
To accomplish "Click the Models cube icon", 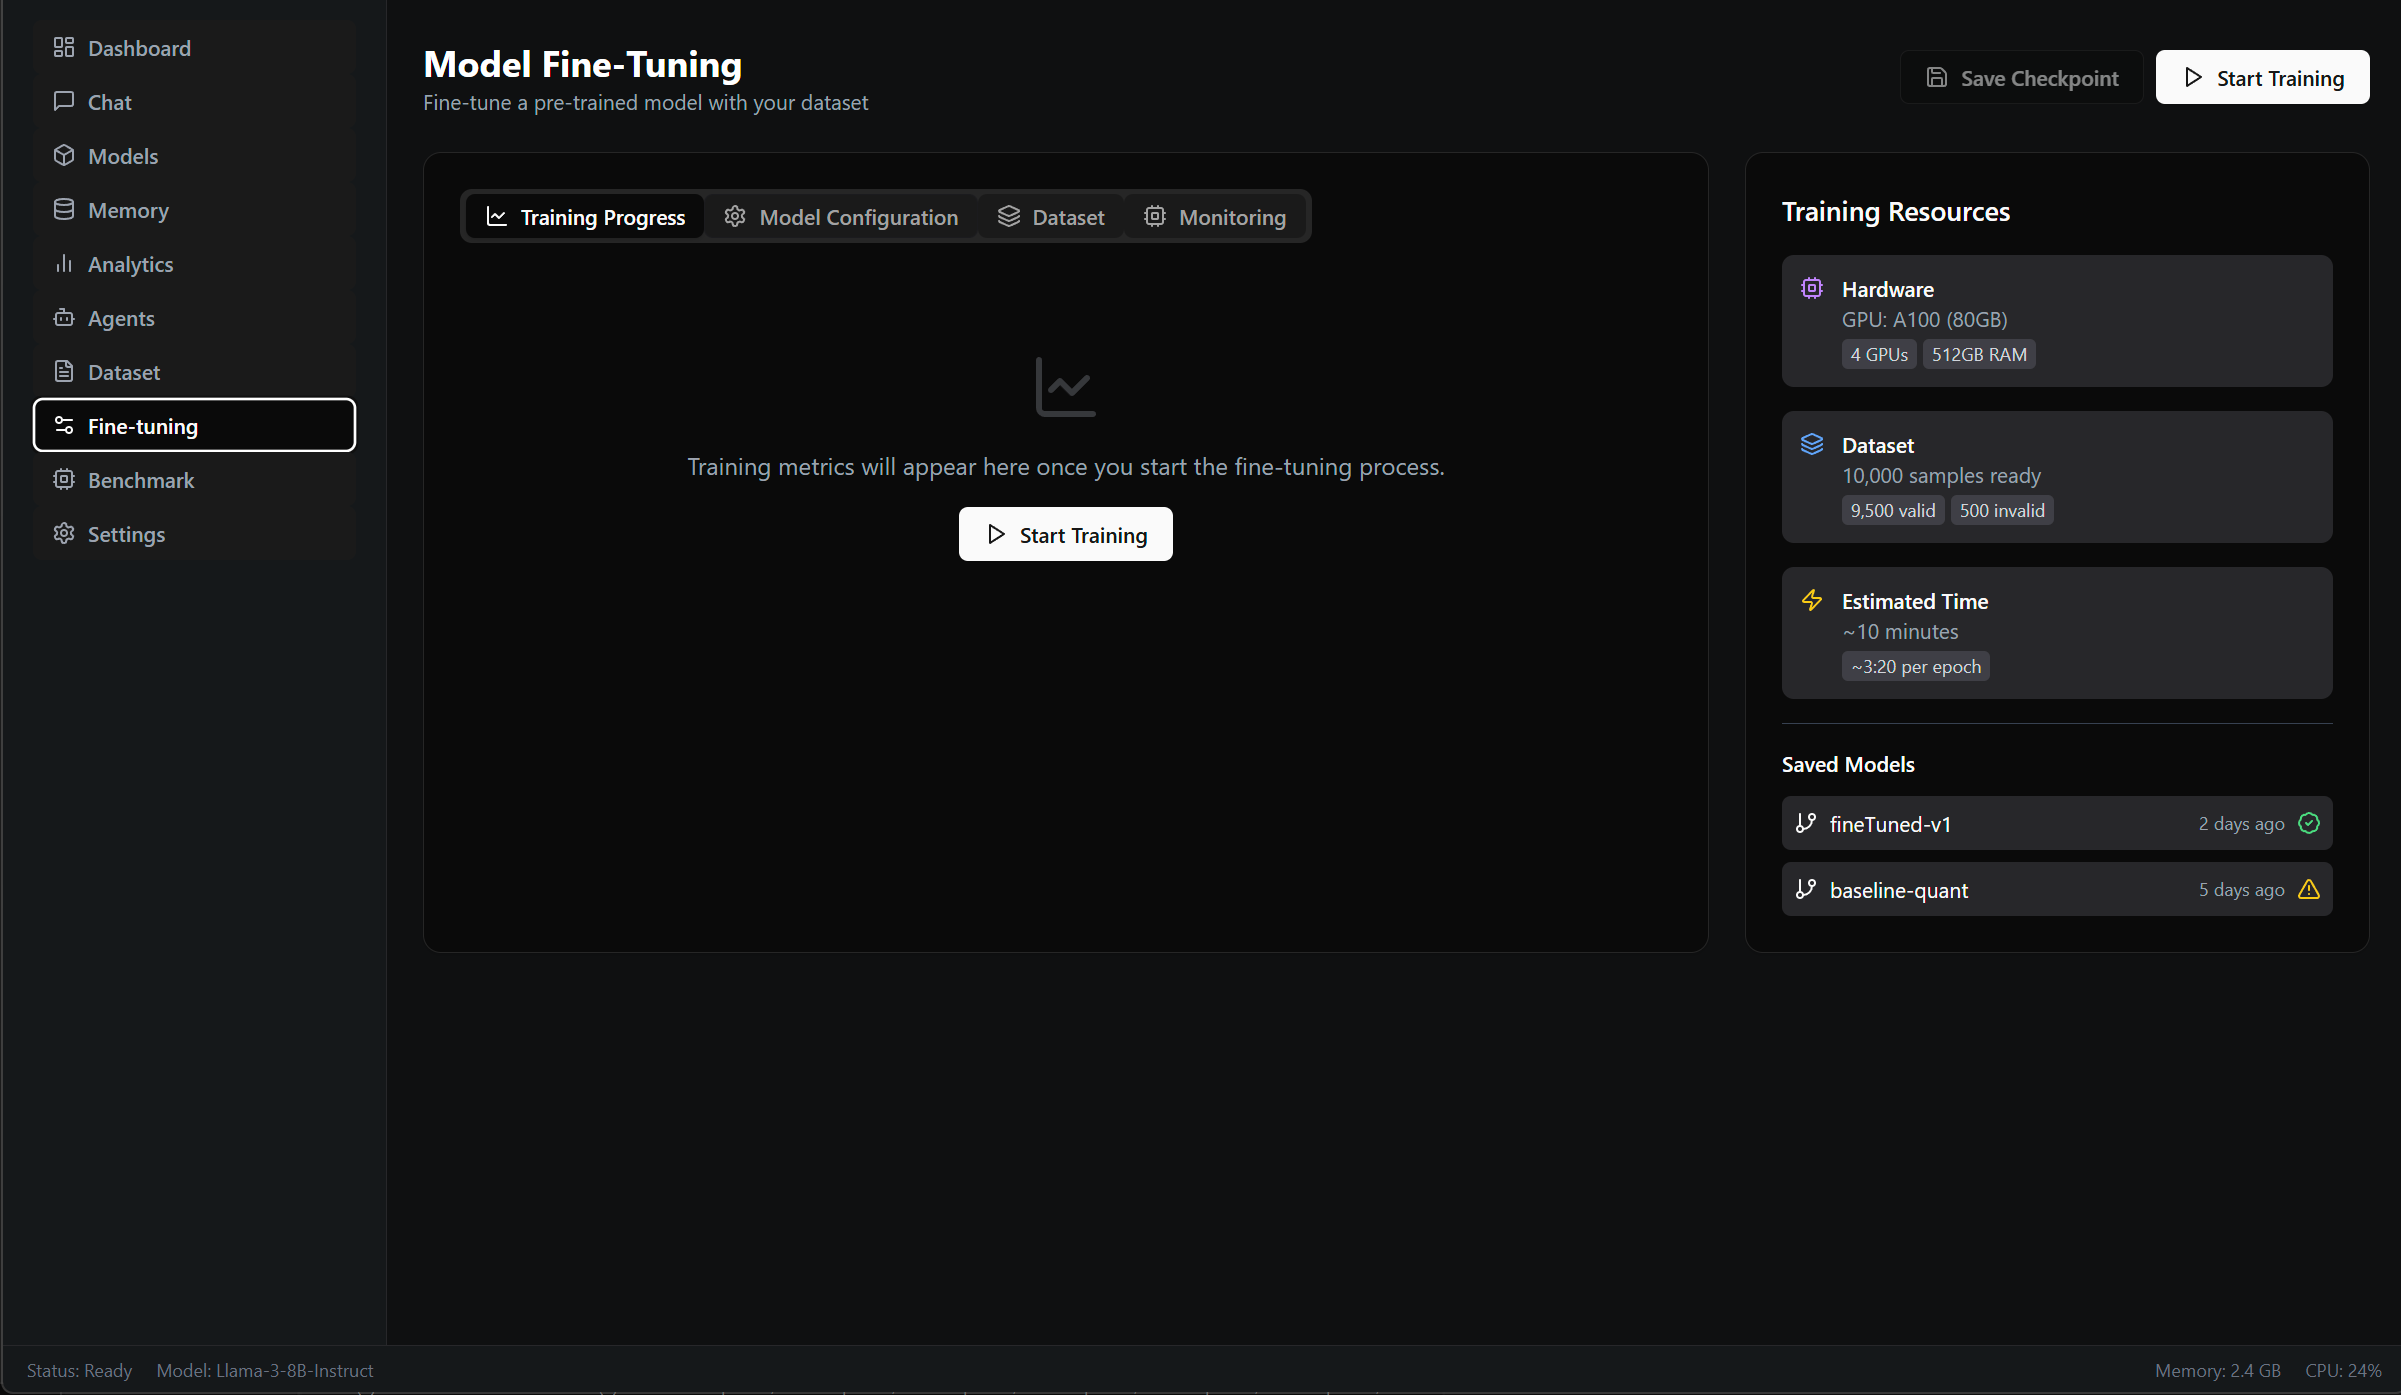I will pyautogui.click(x=64, y=155).
